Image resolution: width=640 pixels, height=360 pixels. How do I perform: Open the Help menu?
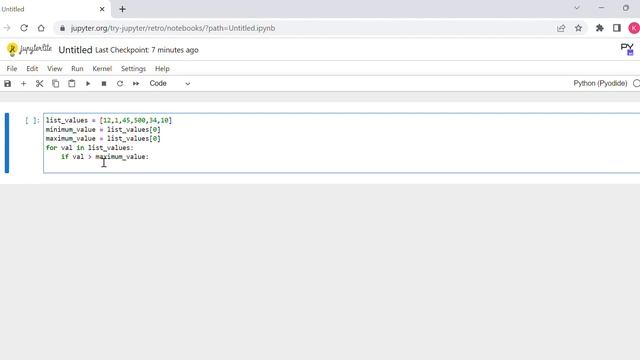[x=162, y=69]
